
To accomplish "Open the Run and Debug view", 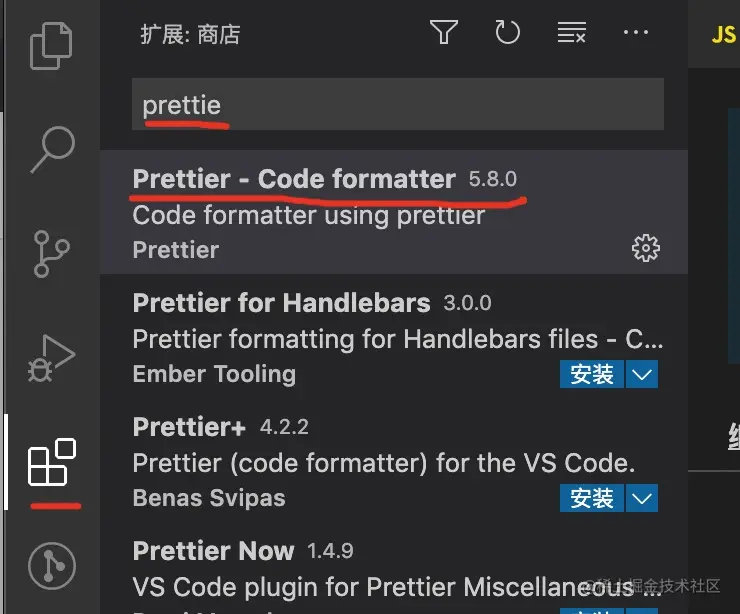I will [x=51, y=357].
